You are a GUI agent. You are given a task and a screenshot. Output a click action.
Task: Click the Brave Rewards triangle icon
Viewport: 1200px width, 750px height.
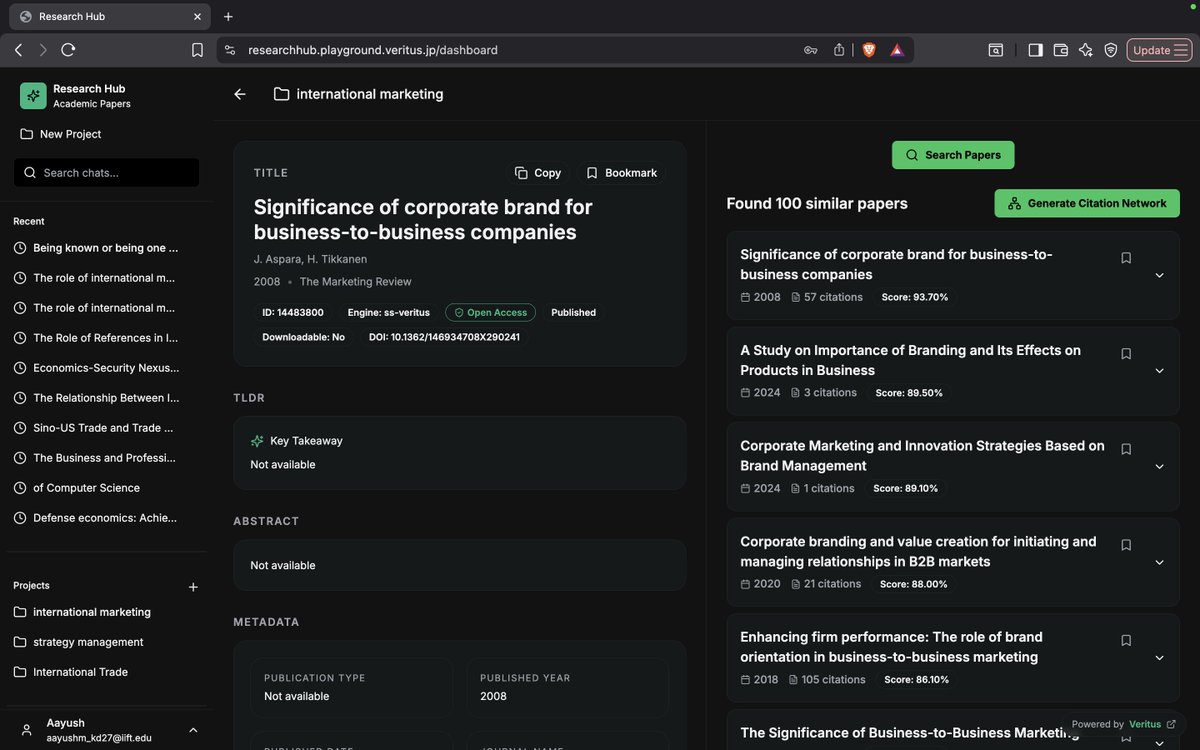897,50
